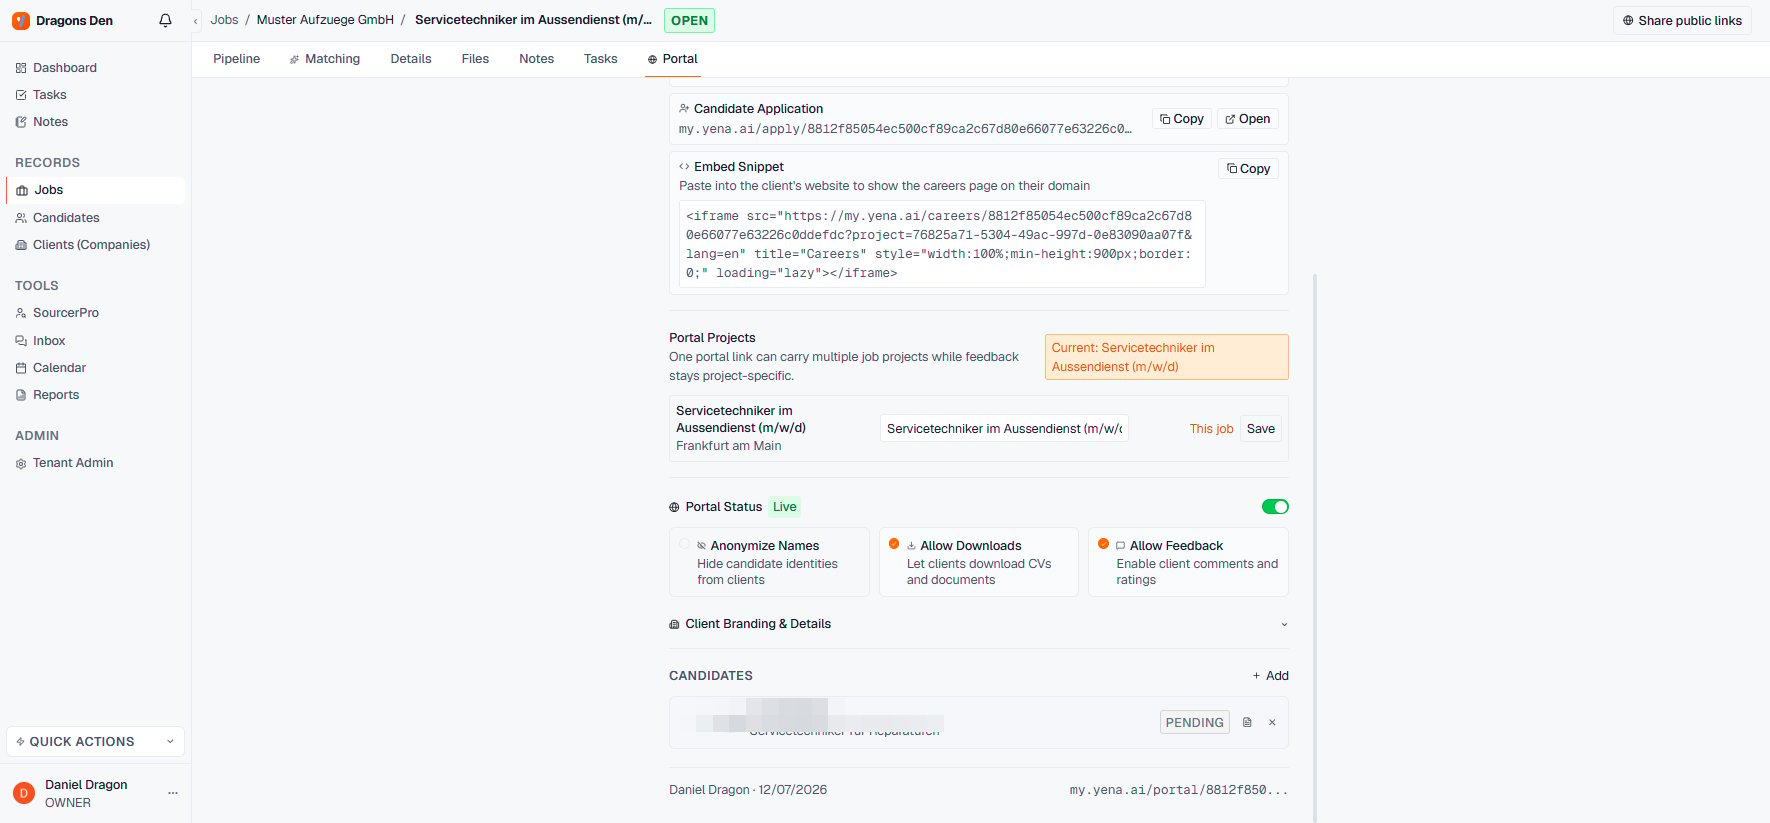Image resolution: width=1770 pixels, height=823 pixels.
Task: Click the PENDING candidate status badge
Action: coord(1194,722)
